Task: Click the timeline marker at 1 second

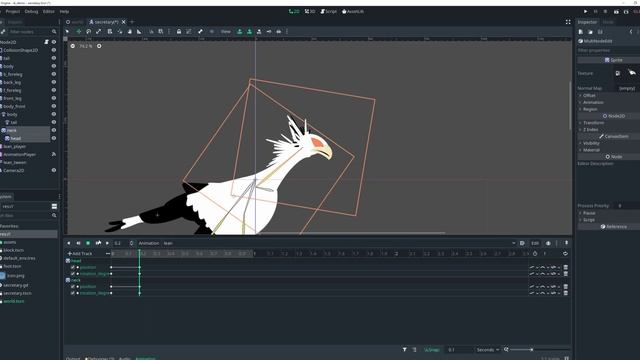Action: (x=254, y=253)
